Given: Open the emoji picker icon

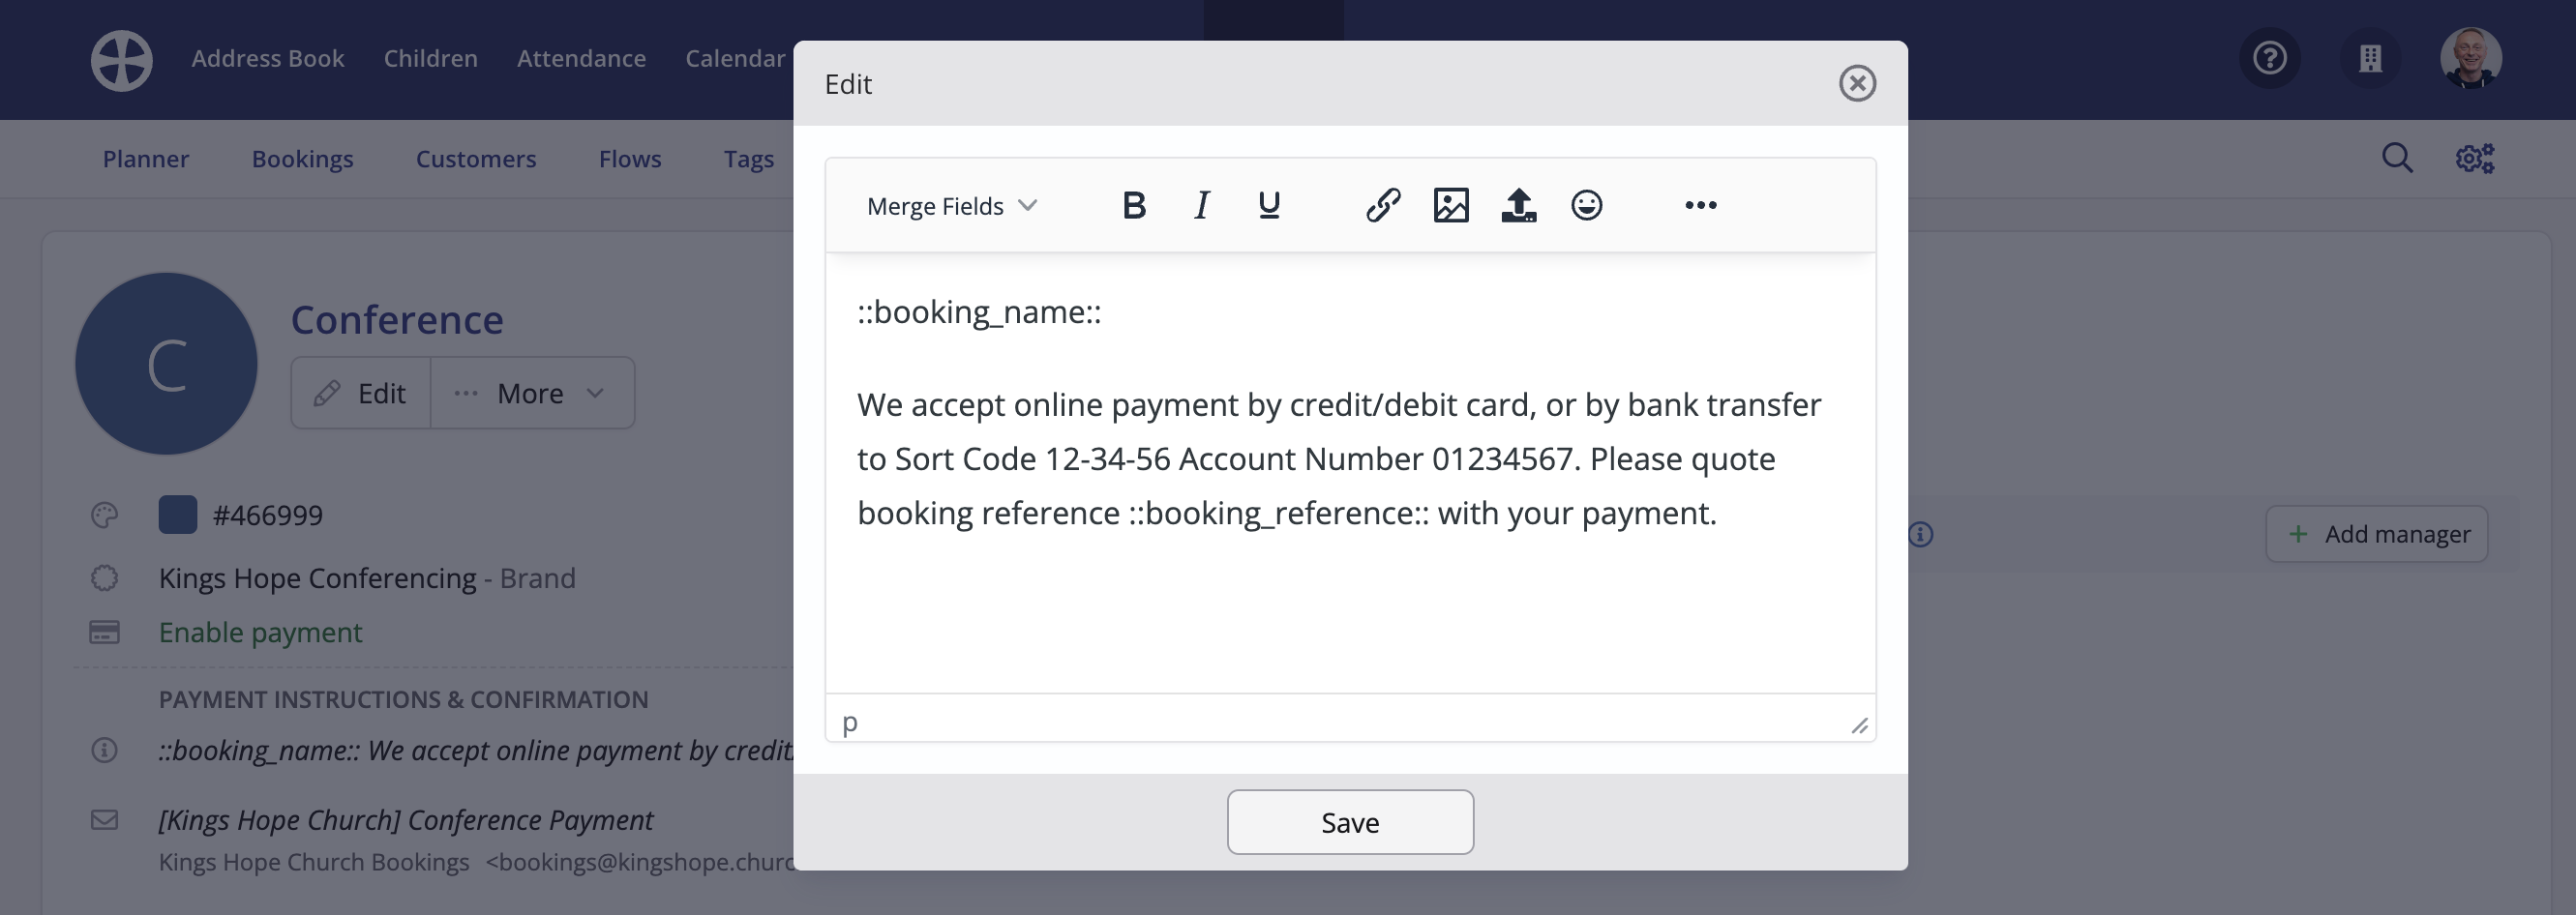Looking at the screenshot, I should [1586, 205].
